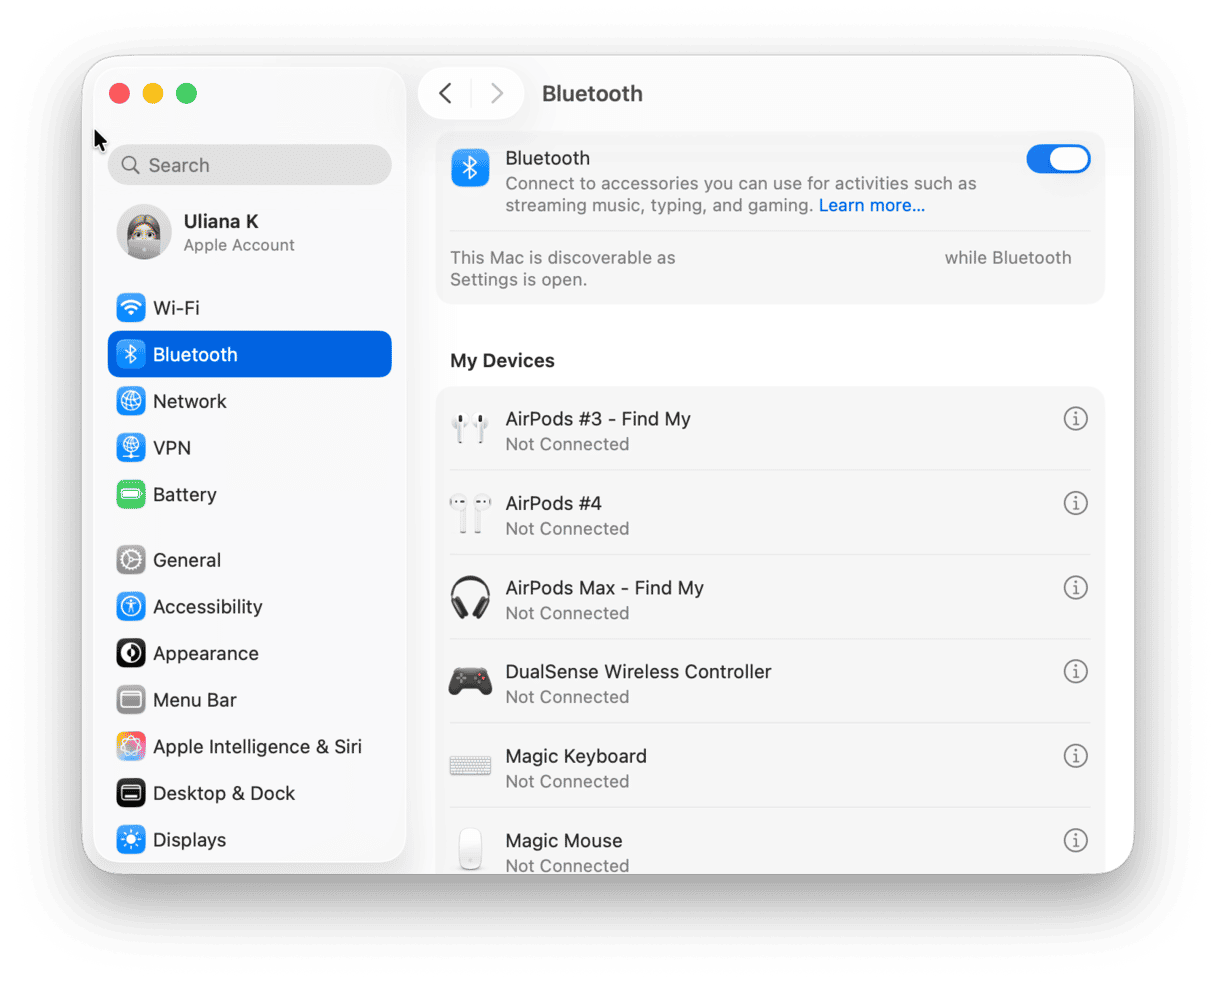Open info for AirPods #3 - Find My
This screenshot has width=1216, height=982.
point(1075,419)
